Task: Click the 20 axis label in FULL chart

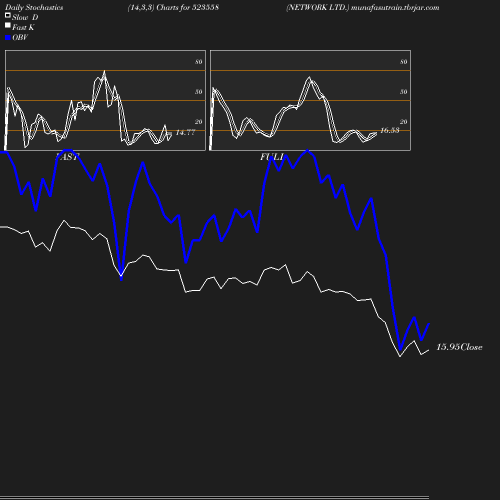Action: point(404,122)
